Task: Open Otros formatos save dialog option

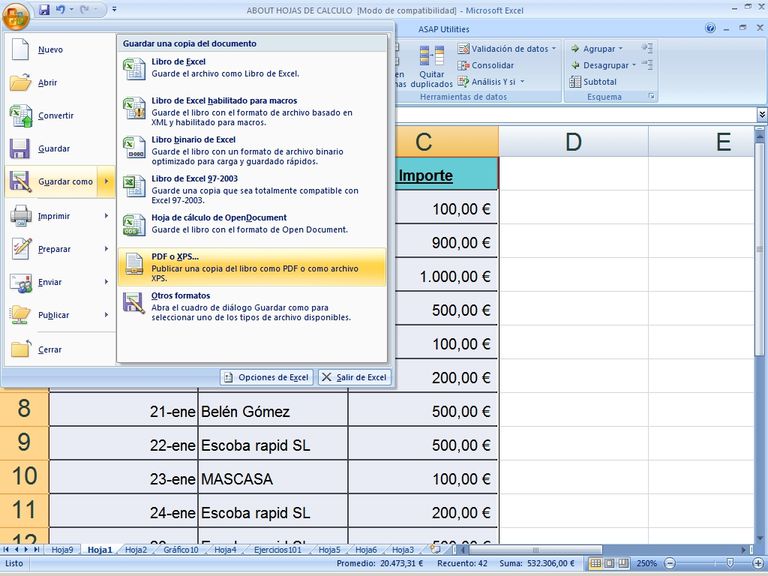Action: (252, 306)
